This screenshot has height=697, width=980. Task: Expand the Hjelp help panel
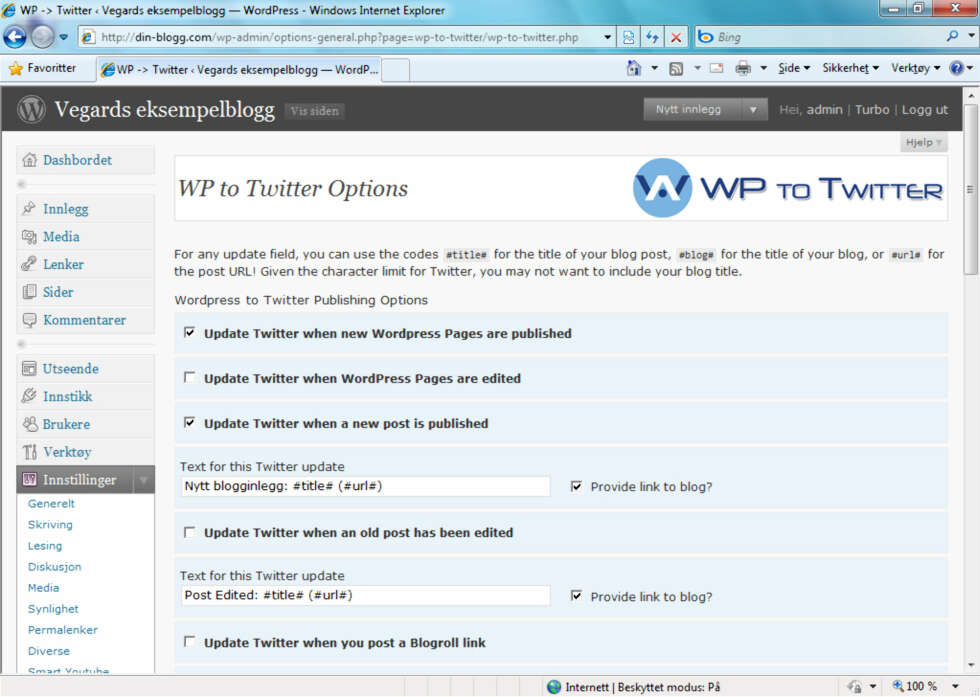click(924, 143)
